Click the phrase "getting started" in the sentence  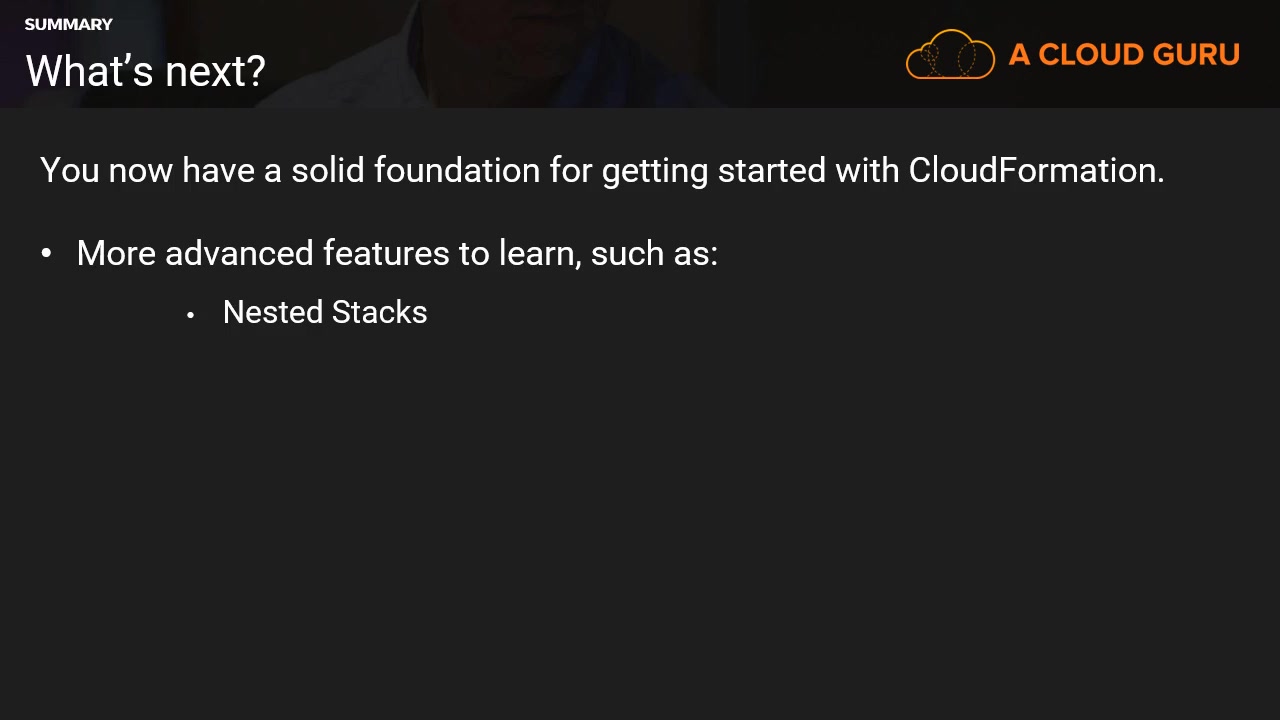tap(713, 170)
